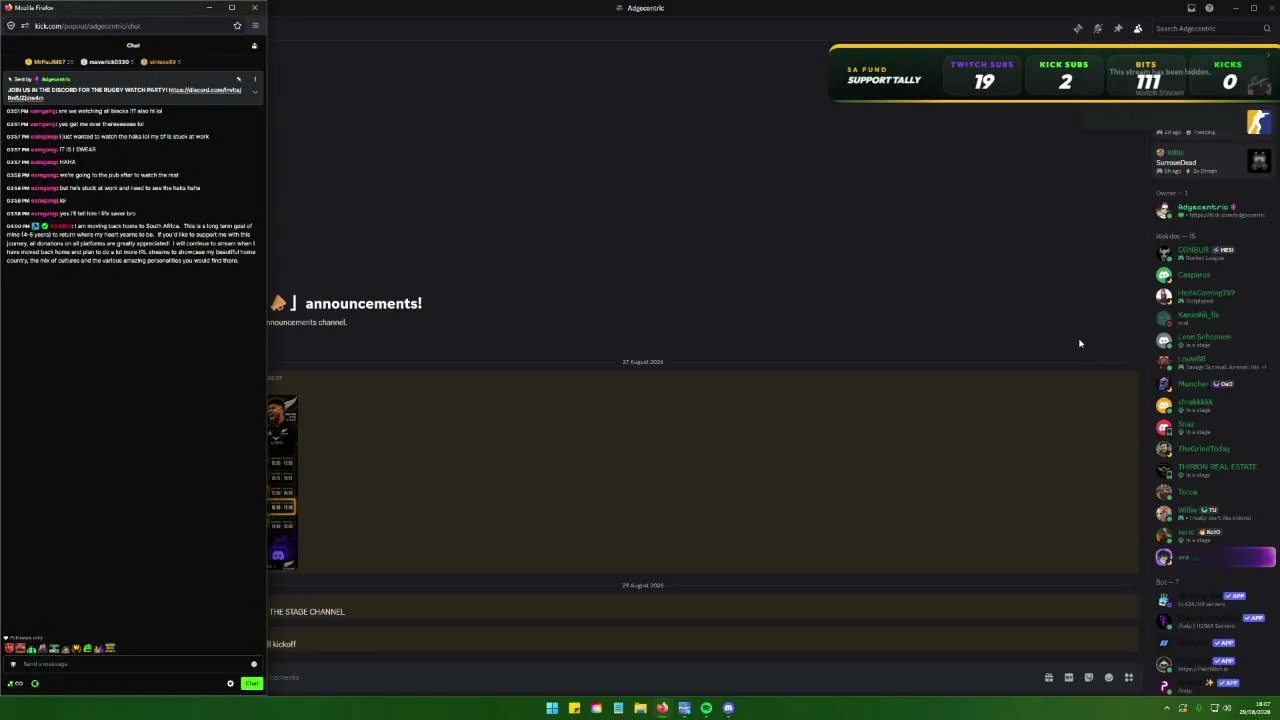This screenshot has height=720, width=1280.
Task: Open GIF picker in Discord message bar
Action: pos(1069,678)
